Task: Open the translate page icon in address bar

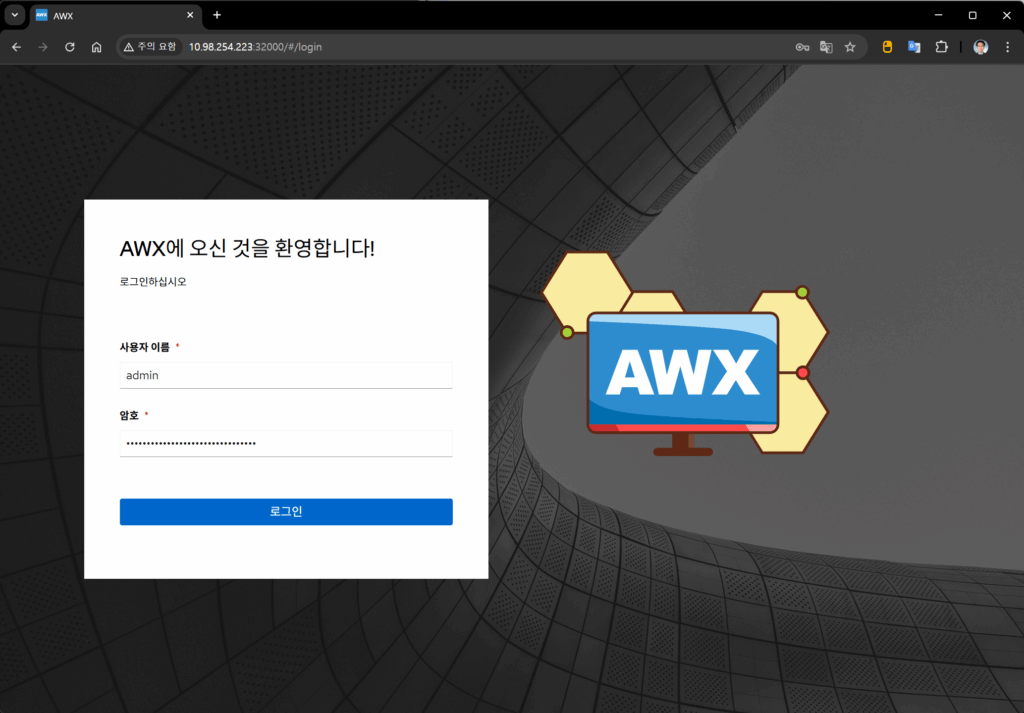Action: point(826,47)
